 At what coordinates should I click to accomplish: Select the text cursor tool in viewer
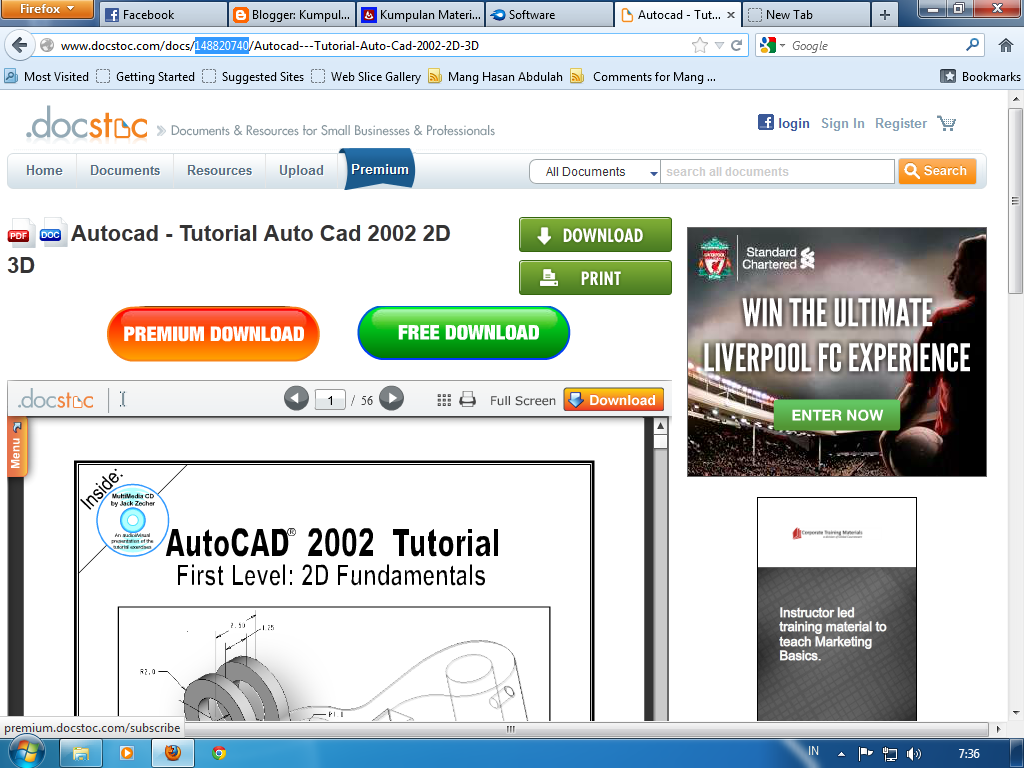pos(122,399)
